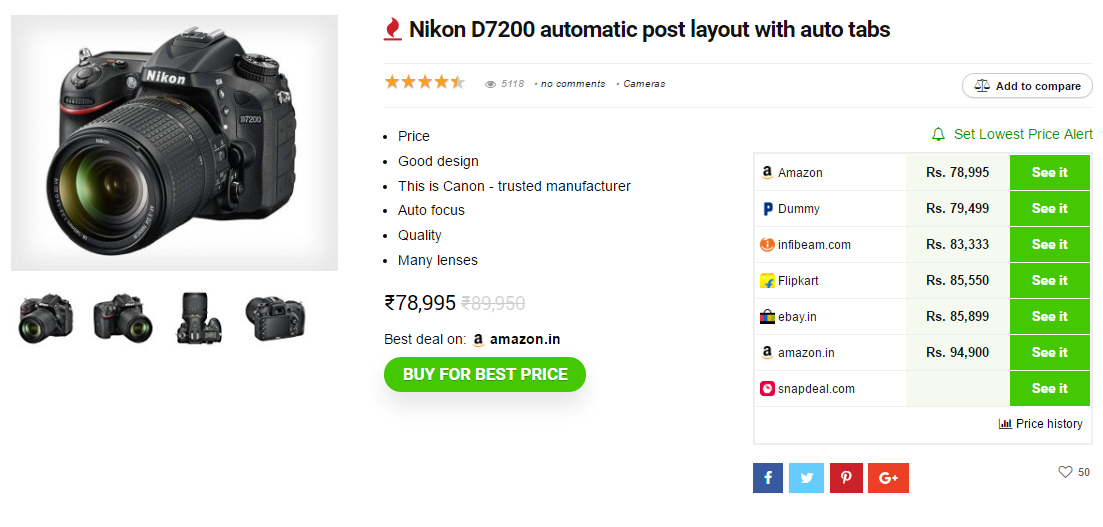Open the no comments link
Image resolution: width=1103 pixels, height=527 pixels.
coord(573,84)
